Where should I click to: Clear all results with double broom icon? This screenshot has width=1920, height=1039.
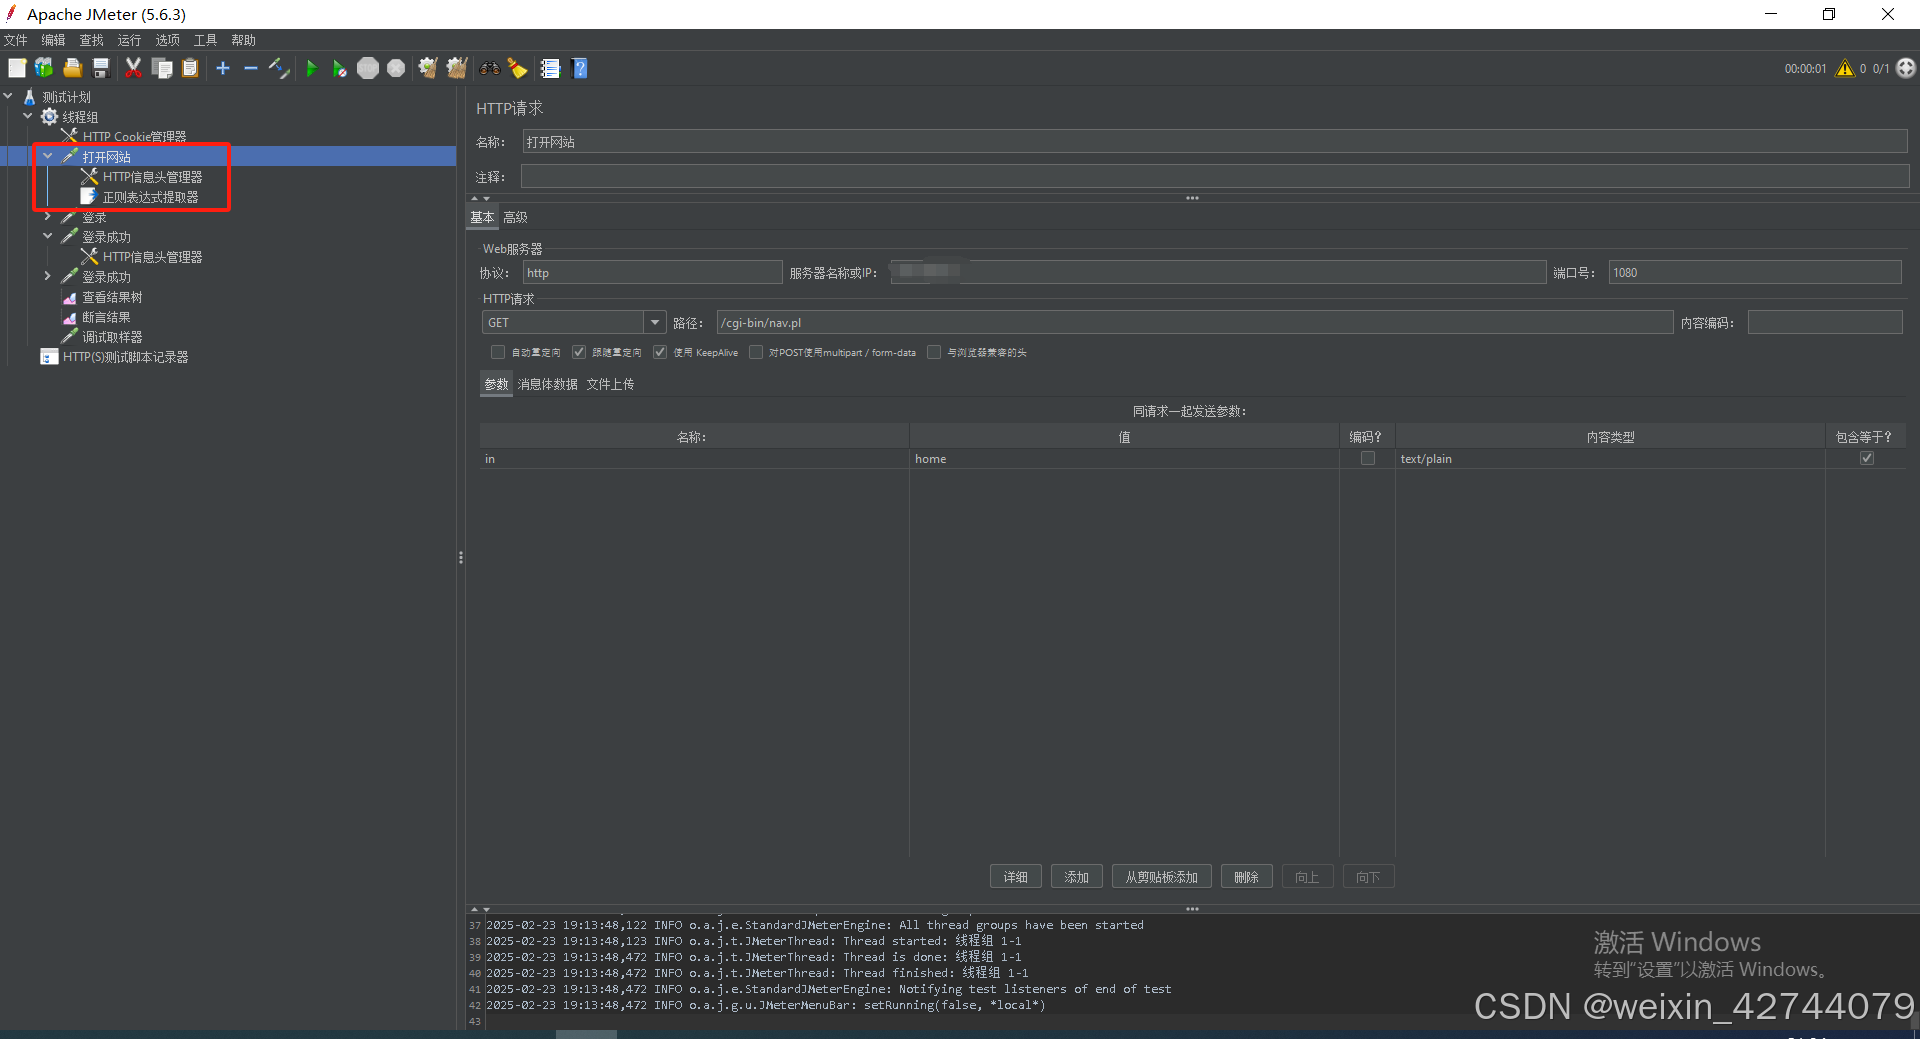pos(457,68)
